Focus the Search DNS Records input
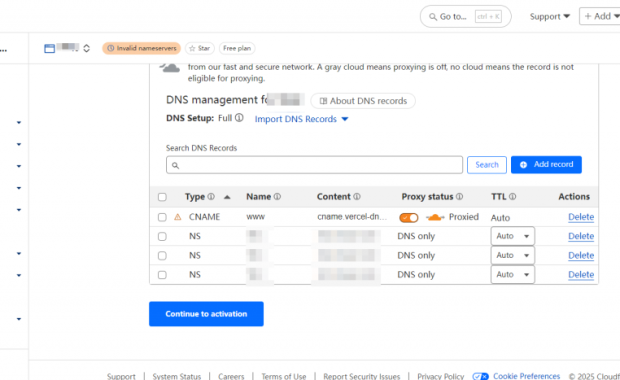This screenshot has height=380, width=620. (314, 165)
